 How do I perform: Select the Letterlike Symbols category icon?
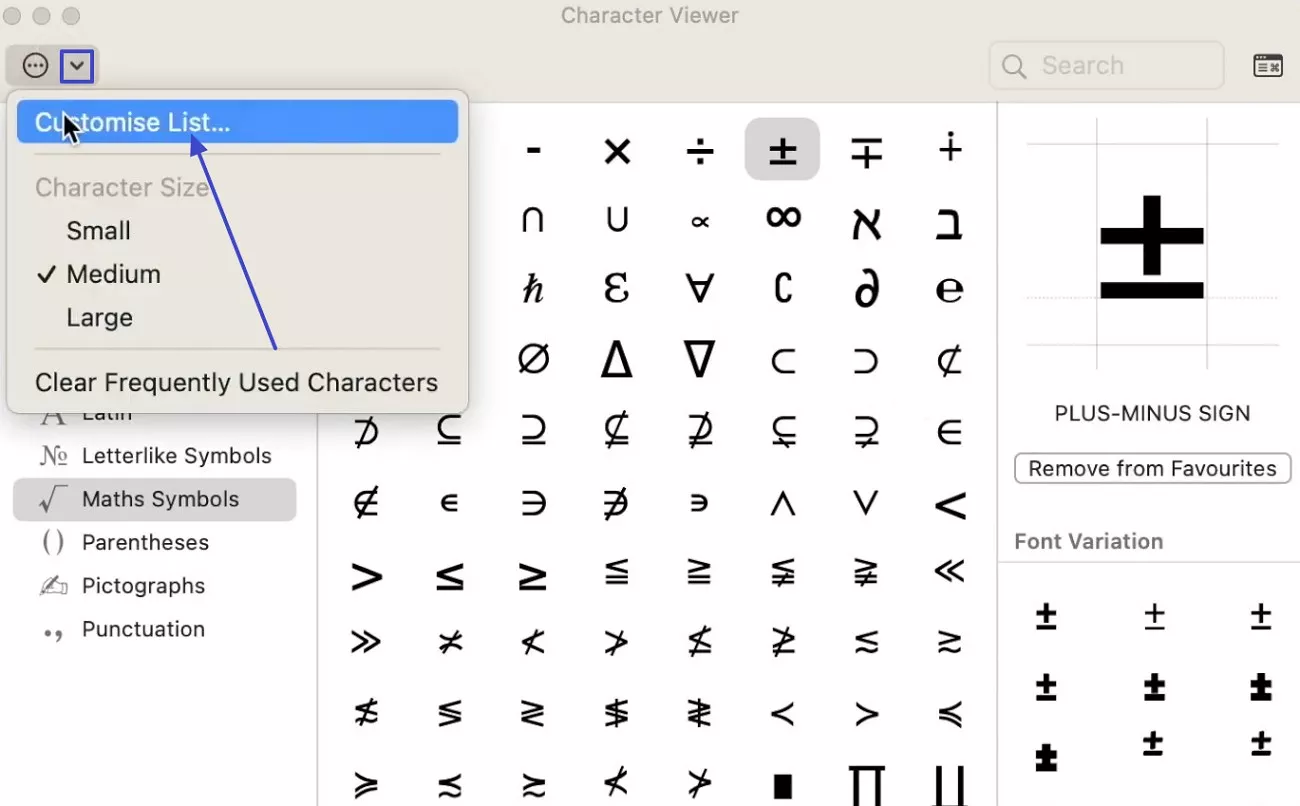(x=52, y=455)
